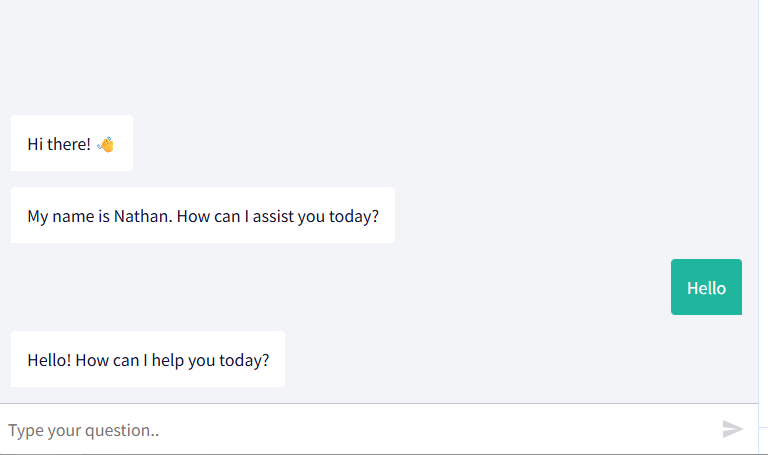Click the green 'Hello' message bubble
The image size is (768, 455).
[x=706, y=287]
